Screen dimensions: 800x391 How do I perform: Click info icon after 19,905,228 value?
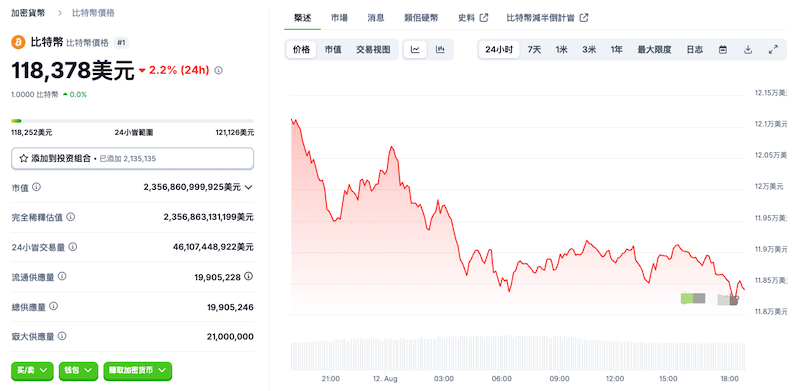(x=248, y=277)
